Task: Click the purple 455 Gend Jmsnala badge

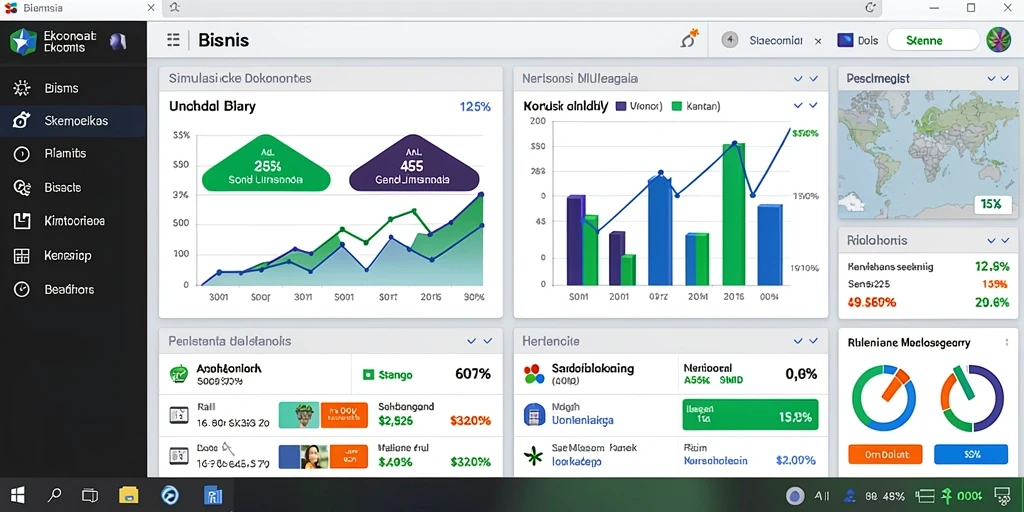Action: point(415,163)
